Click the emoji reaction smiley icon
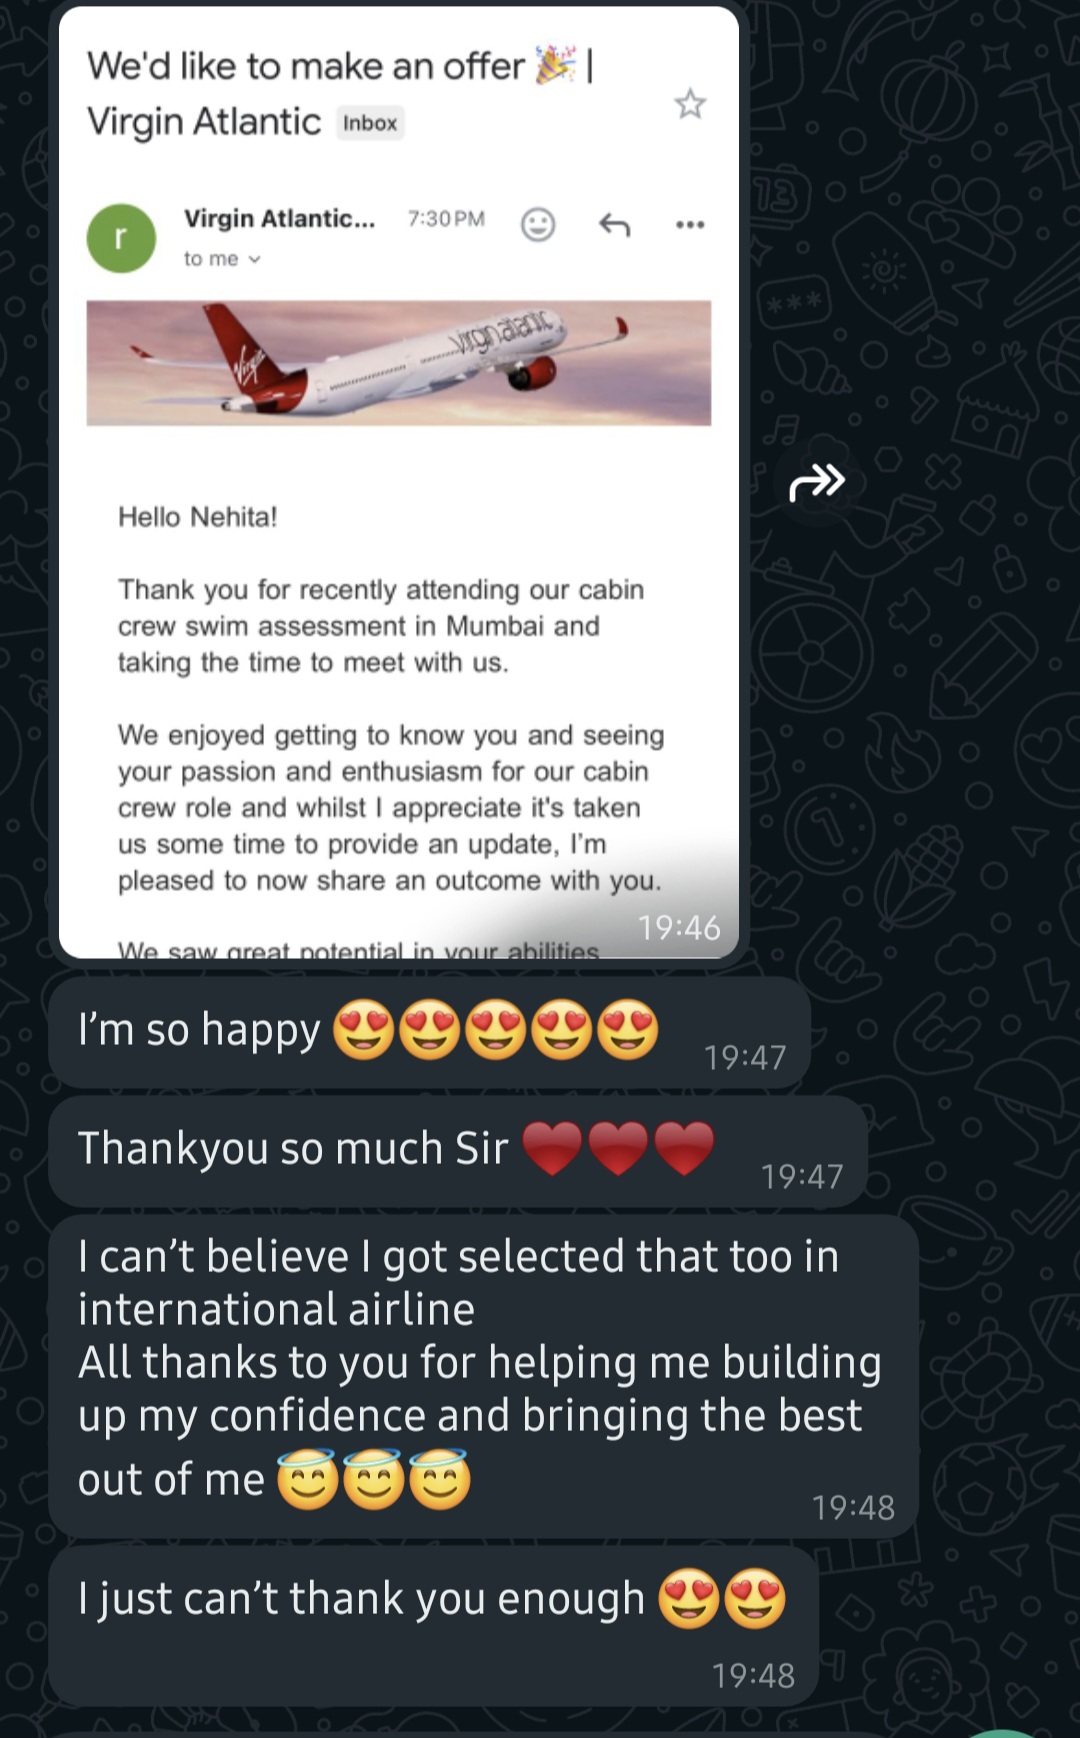The height and width of the screenshot is (1738, 1080). [538, 224]
